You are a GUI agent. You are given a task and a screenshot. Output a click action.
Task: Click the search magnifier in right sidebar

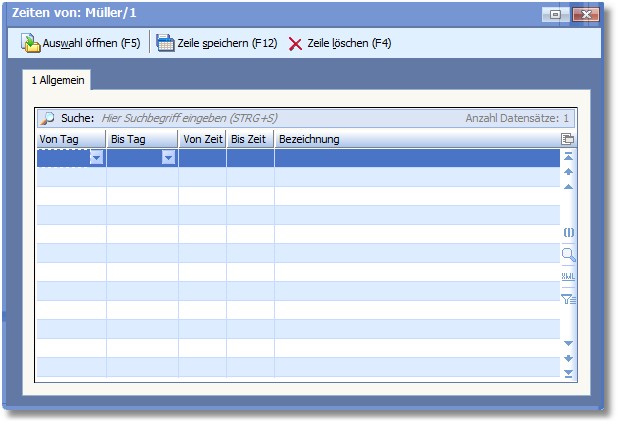point(569,255)
